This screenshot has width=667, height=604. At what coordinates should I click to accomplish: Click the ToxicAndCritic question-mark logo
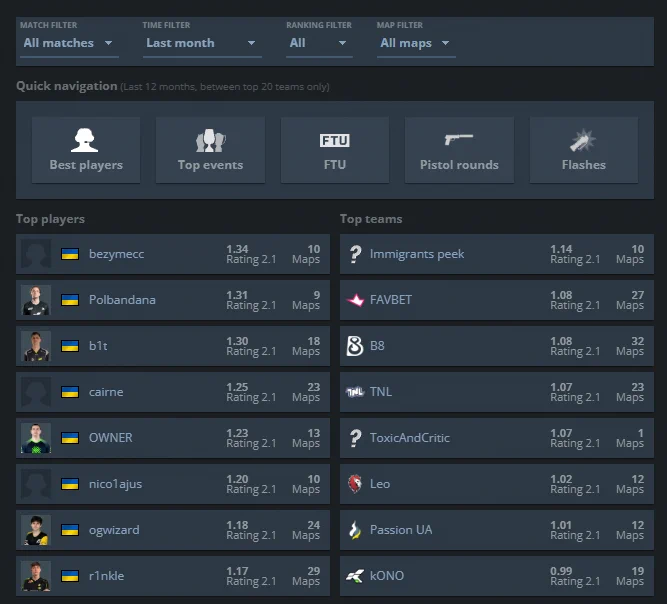[355, 438]
